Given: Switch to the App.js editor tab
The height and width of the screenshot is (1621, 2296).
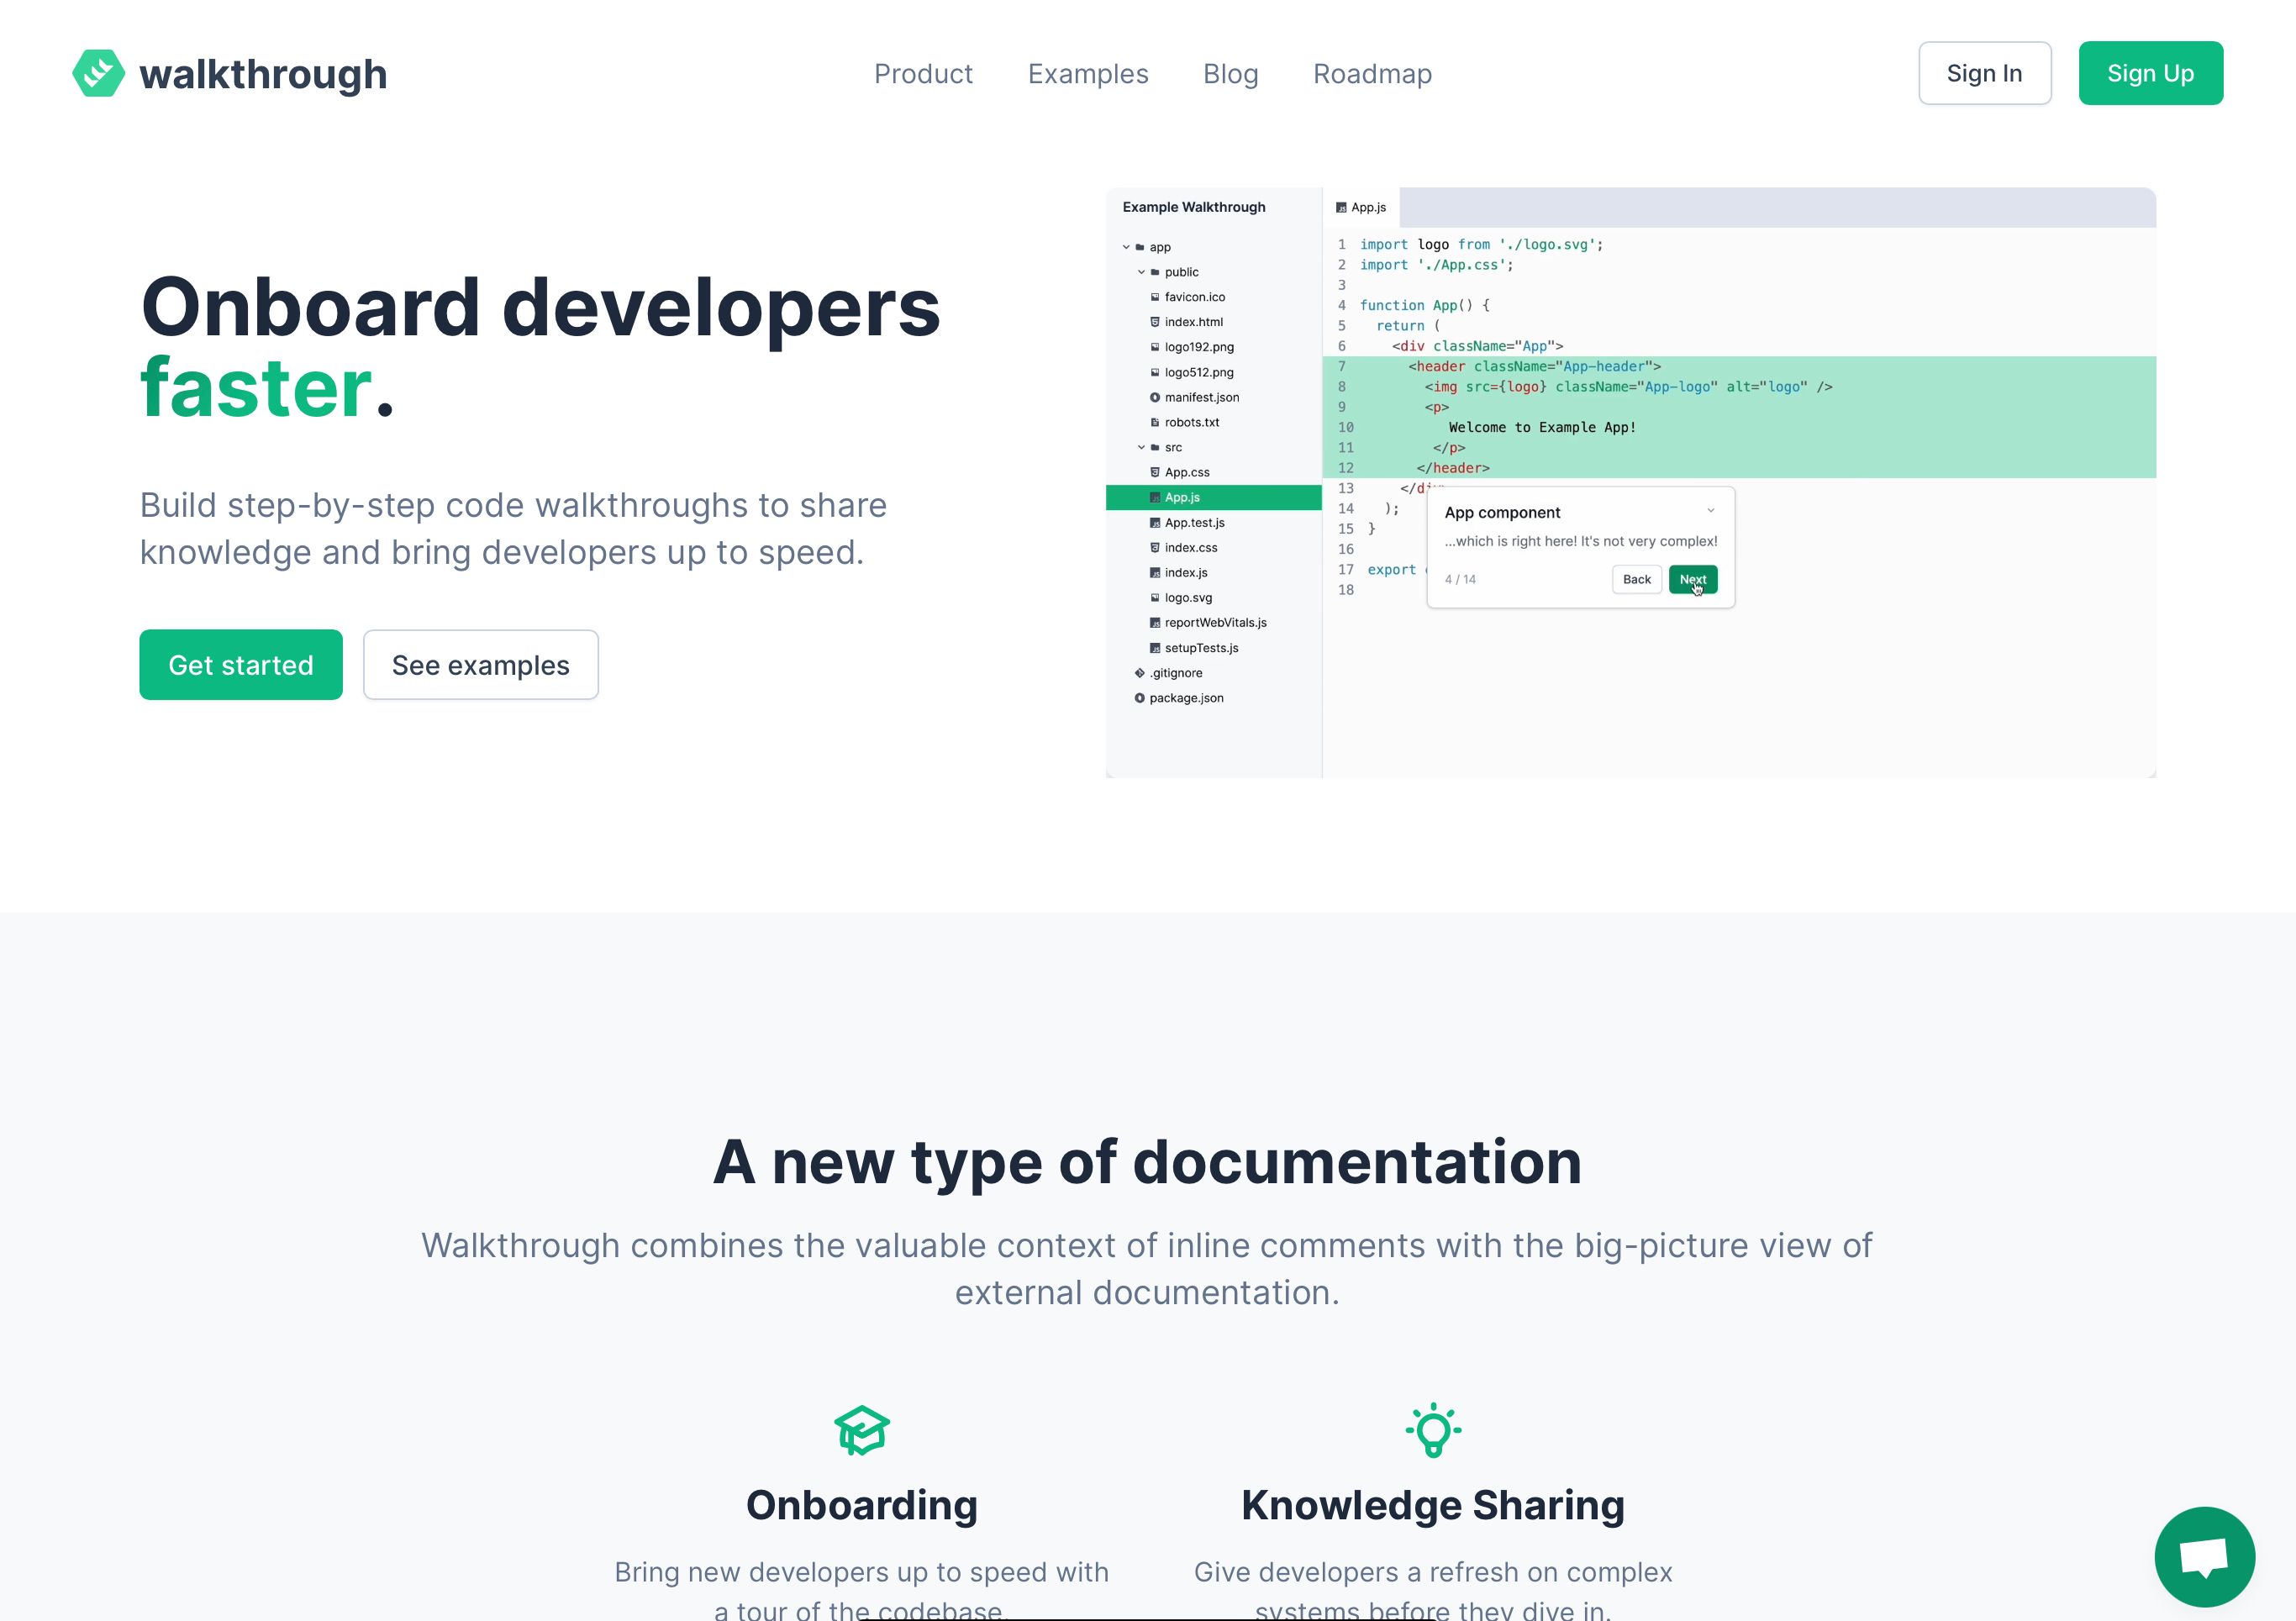Looking at the screenshot, I should 1367,207.
